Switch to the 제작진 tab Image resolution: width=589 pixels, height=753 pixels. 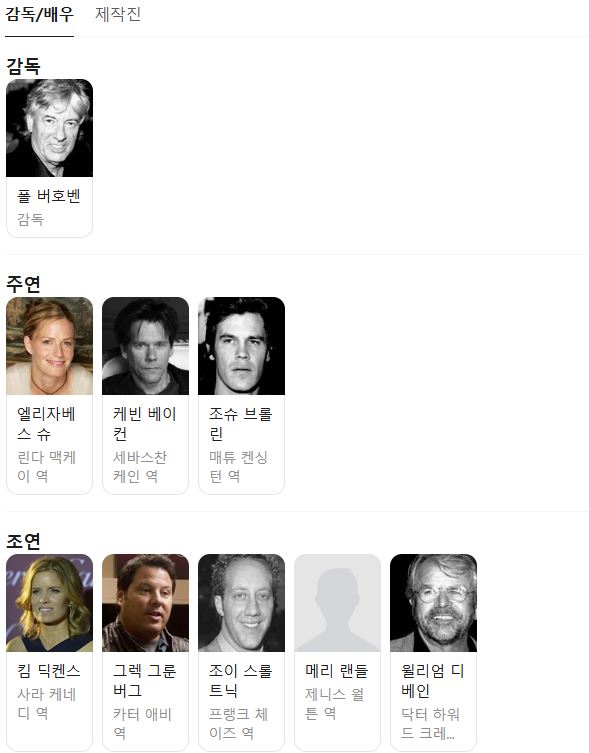118,14
